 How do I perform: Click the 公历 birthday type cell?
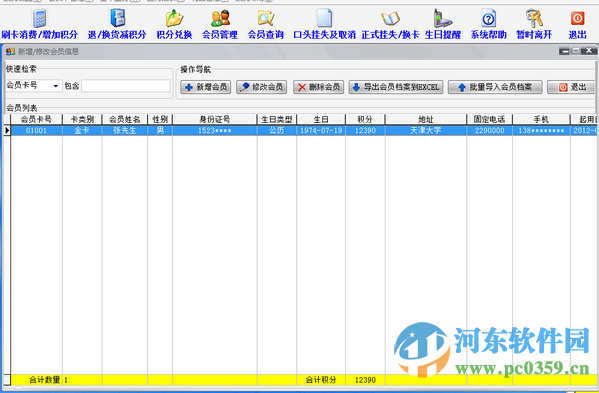(x=277, y=131)
